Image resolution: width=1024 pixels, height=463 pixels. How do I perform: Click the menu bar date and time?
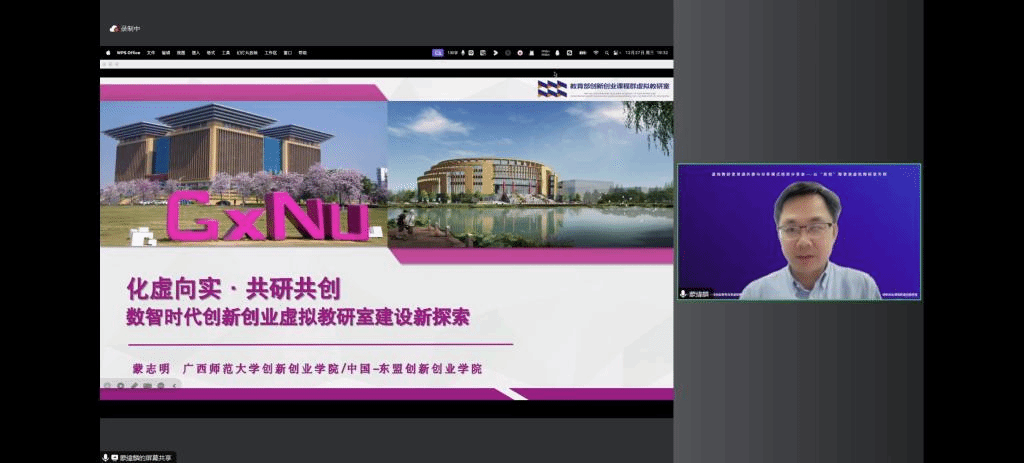click(x=640, y=52)
